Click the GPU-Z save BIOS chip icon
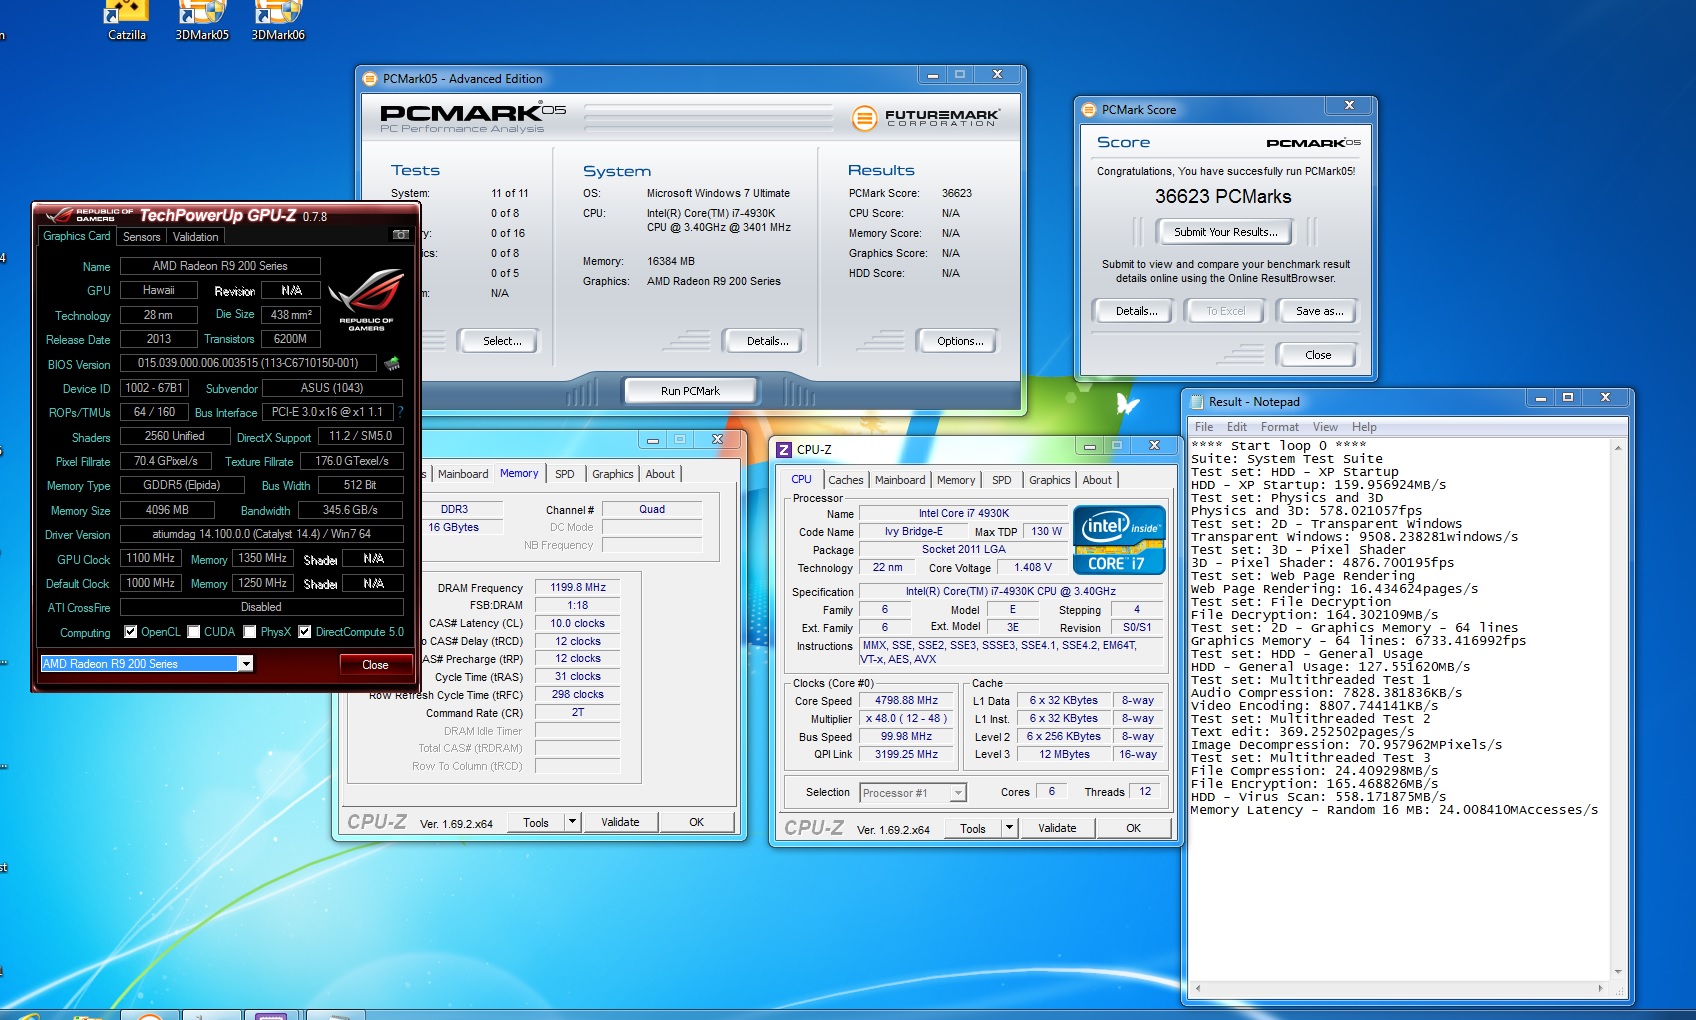The height and width of the screenshot is (1020, 1696). tap(392, 363)
